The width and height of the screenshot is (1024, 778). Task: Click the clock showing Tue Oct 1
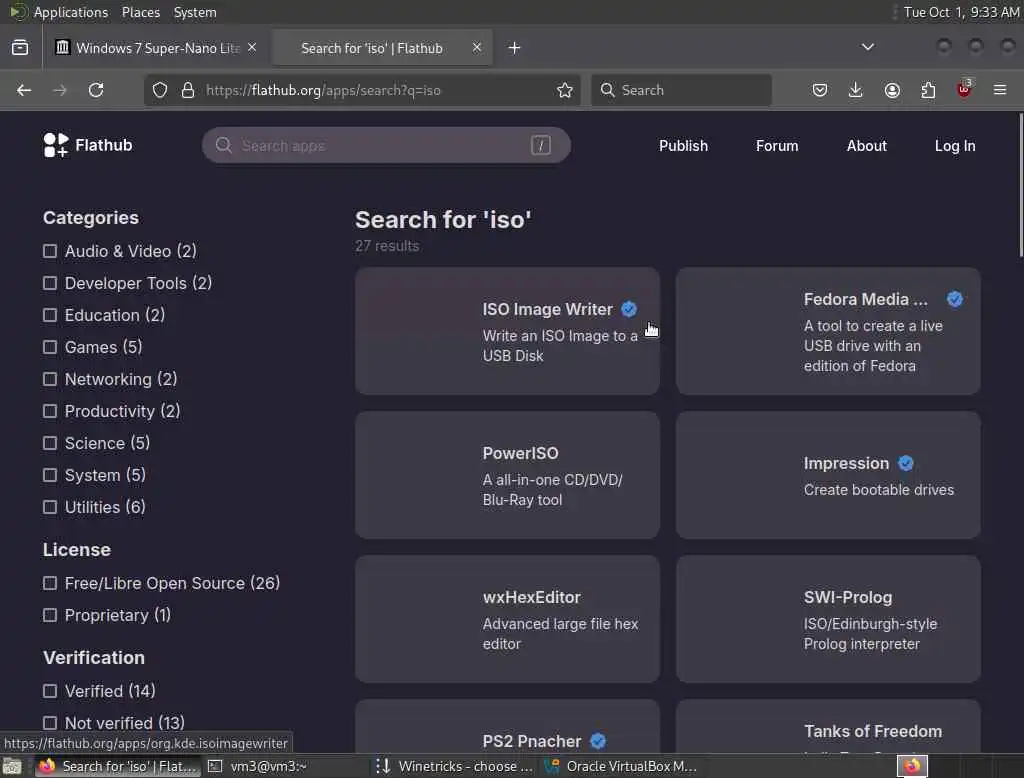(961, 12)
